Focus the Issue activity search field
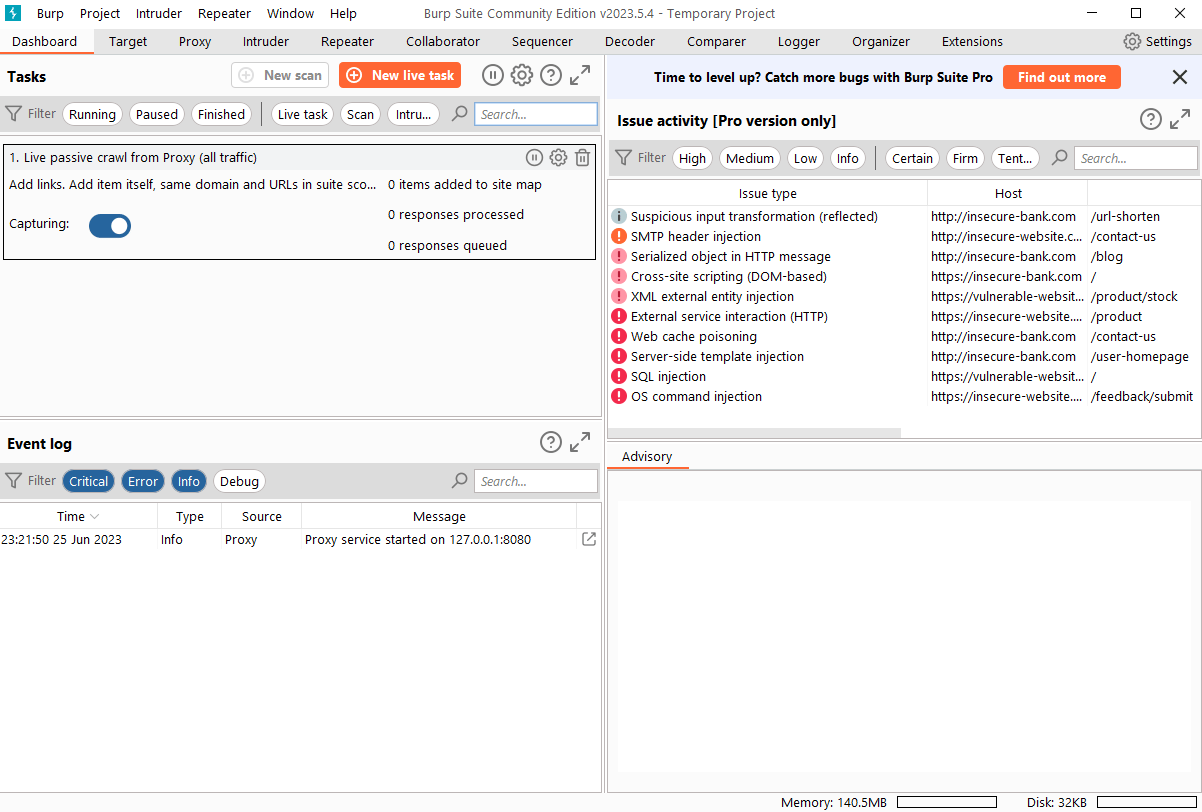 [x=1136, y=158]
